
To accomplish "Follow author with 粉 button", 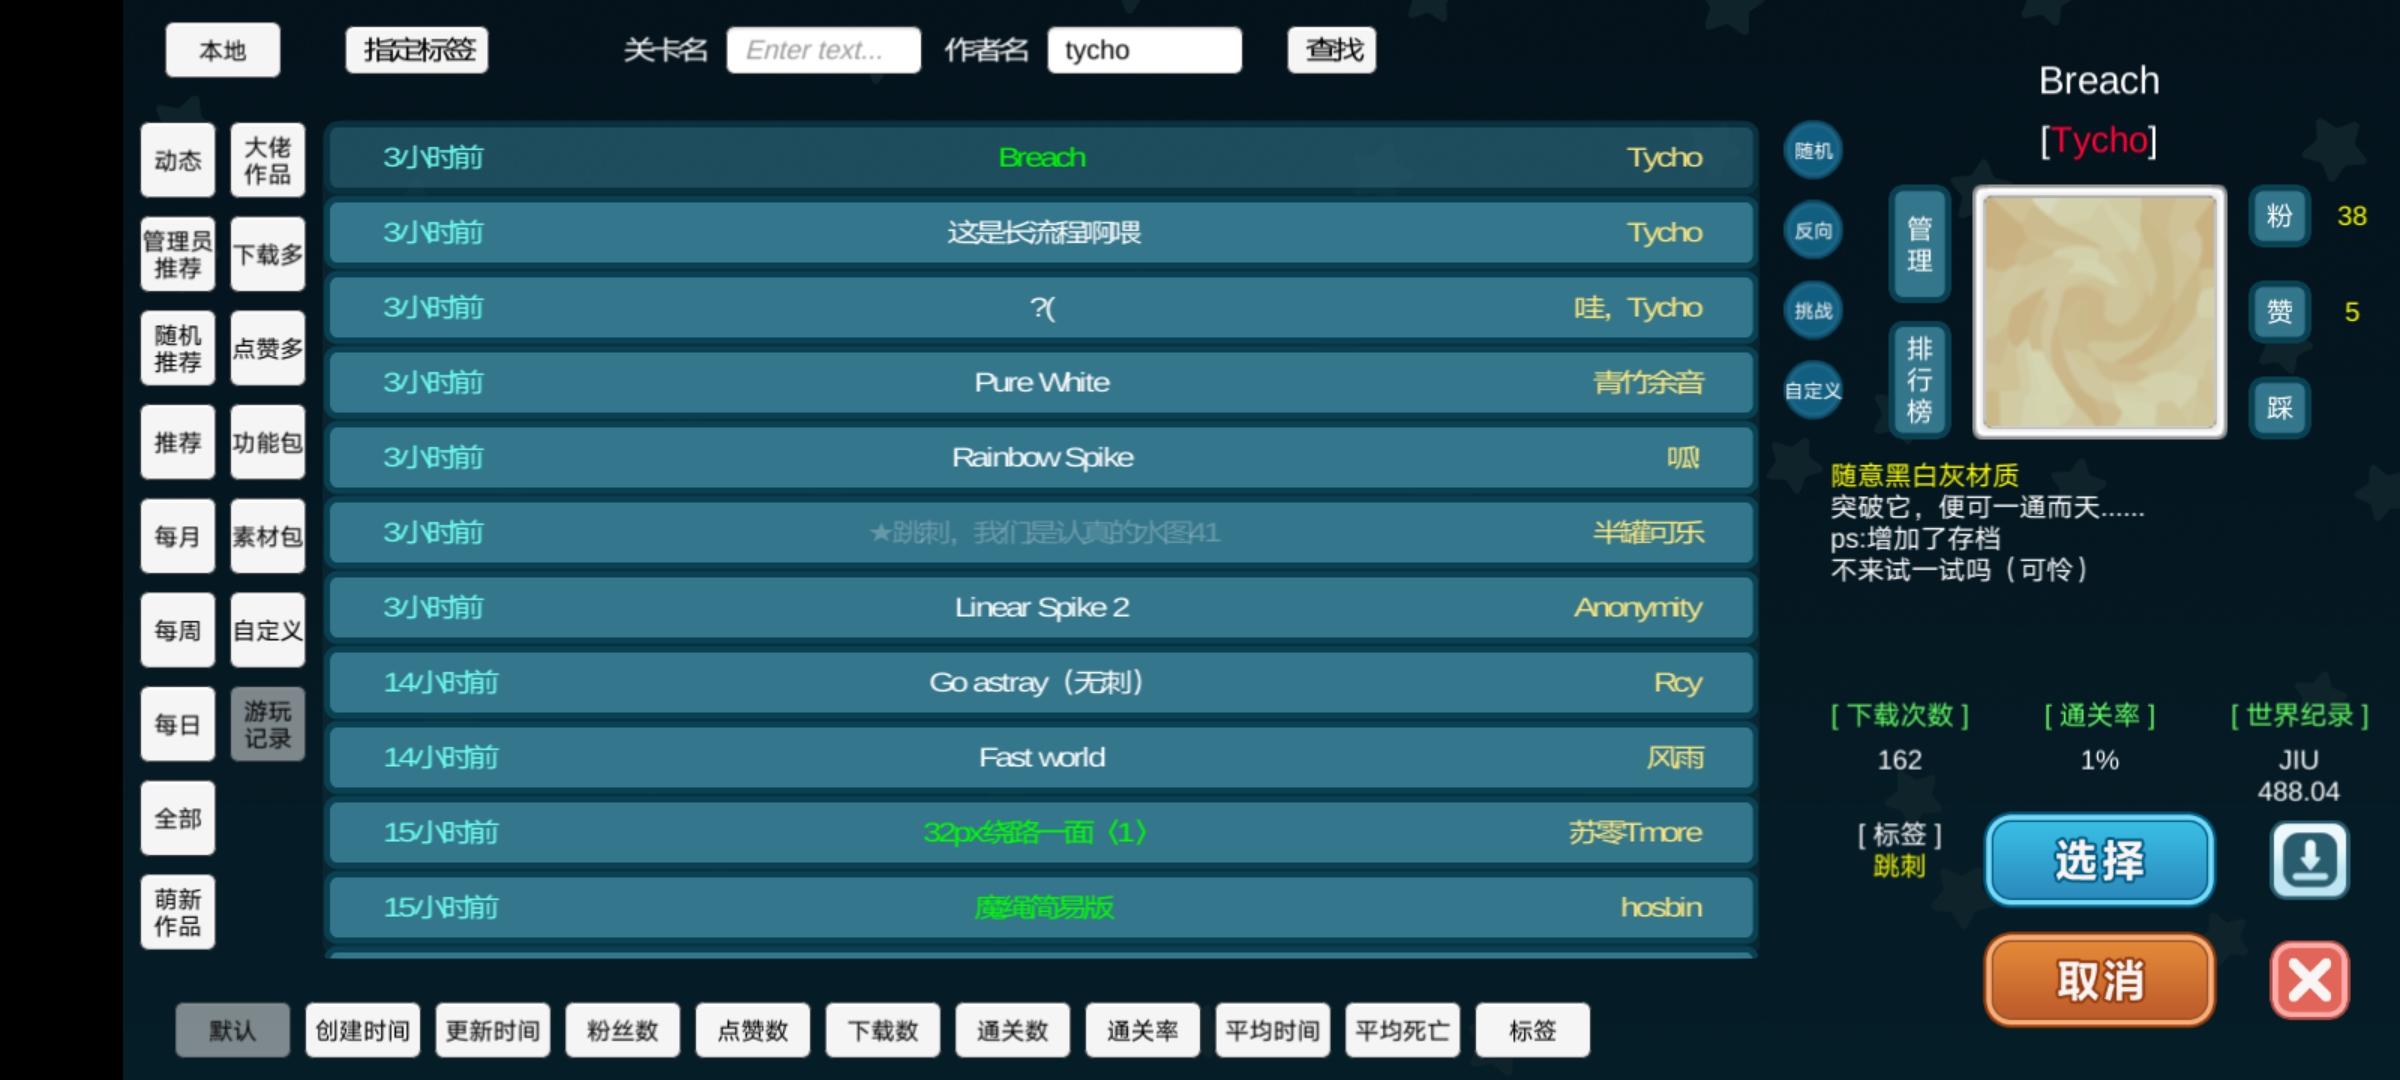I will [x=2279, y=216].
